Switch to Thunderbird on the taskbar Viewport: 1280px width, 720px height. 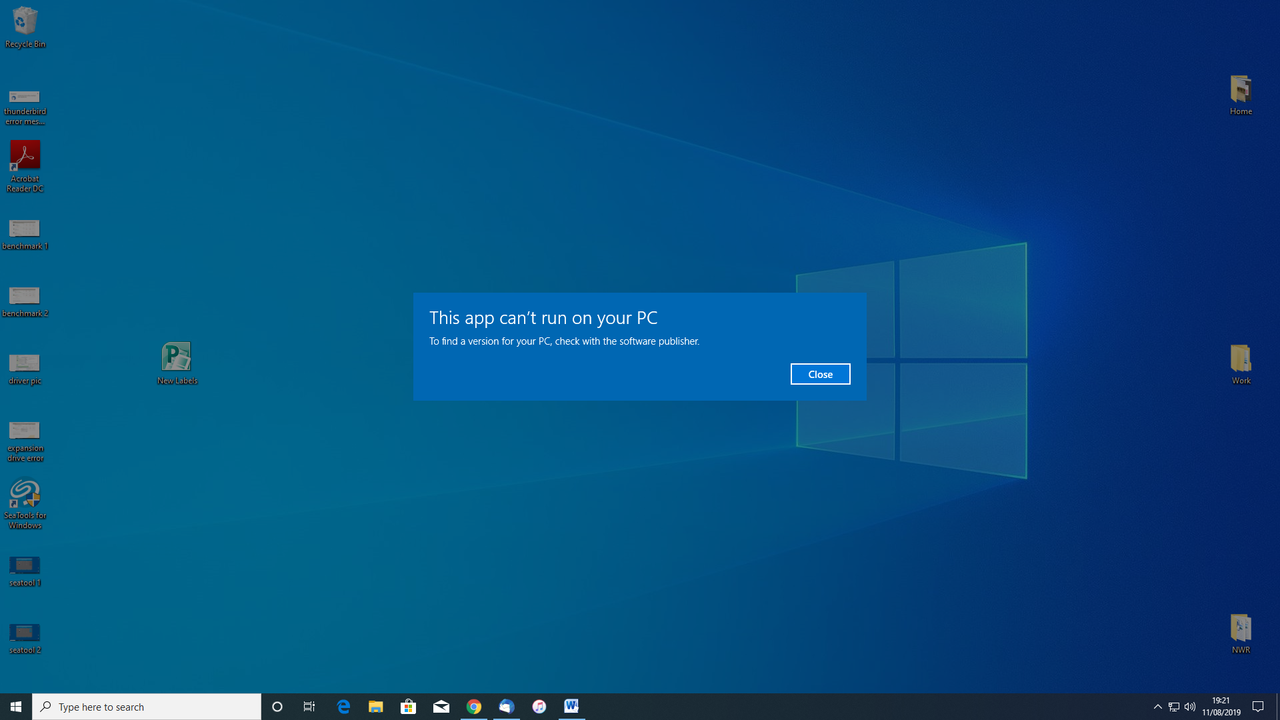506,707
